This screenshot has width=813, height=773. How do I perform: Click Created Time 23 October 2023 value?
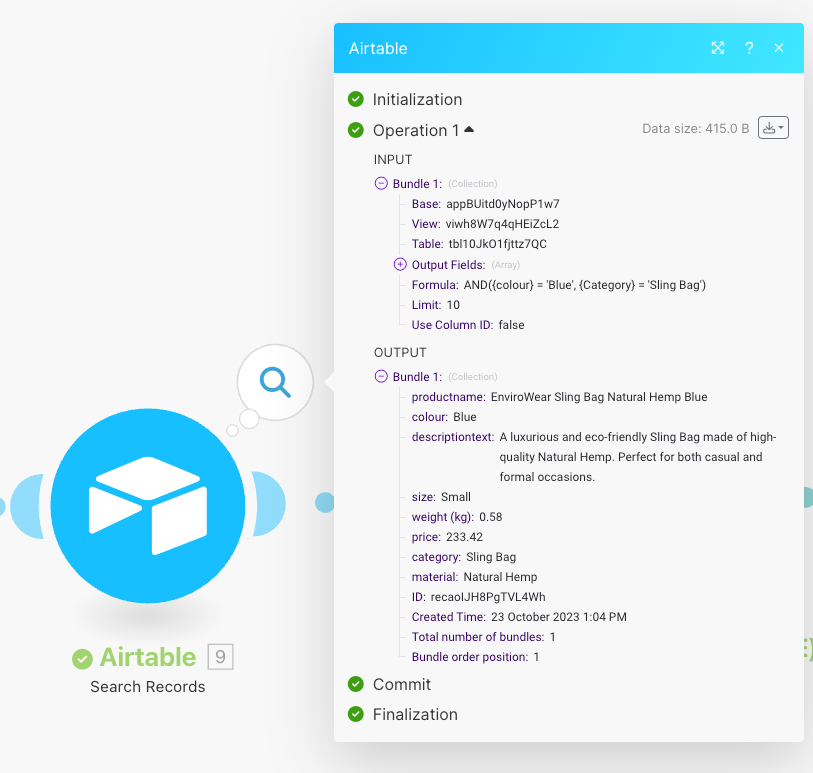click(x=559, y=617)
